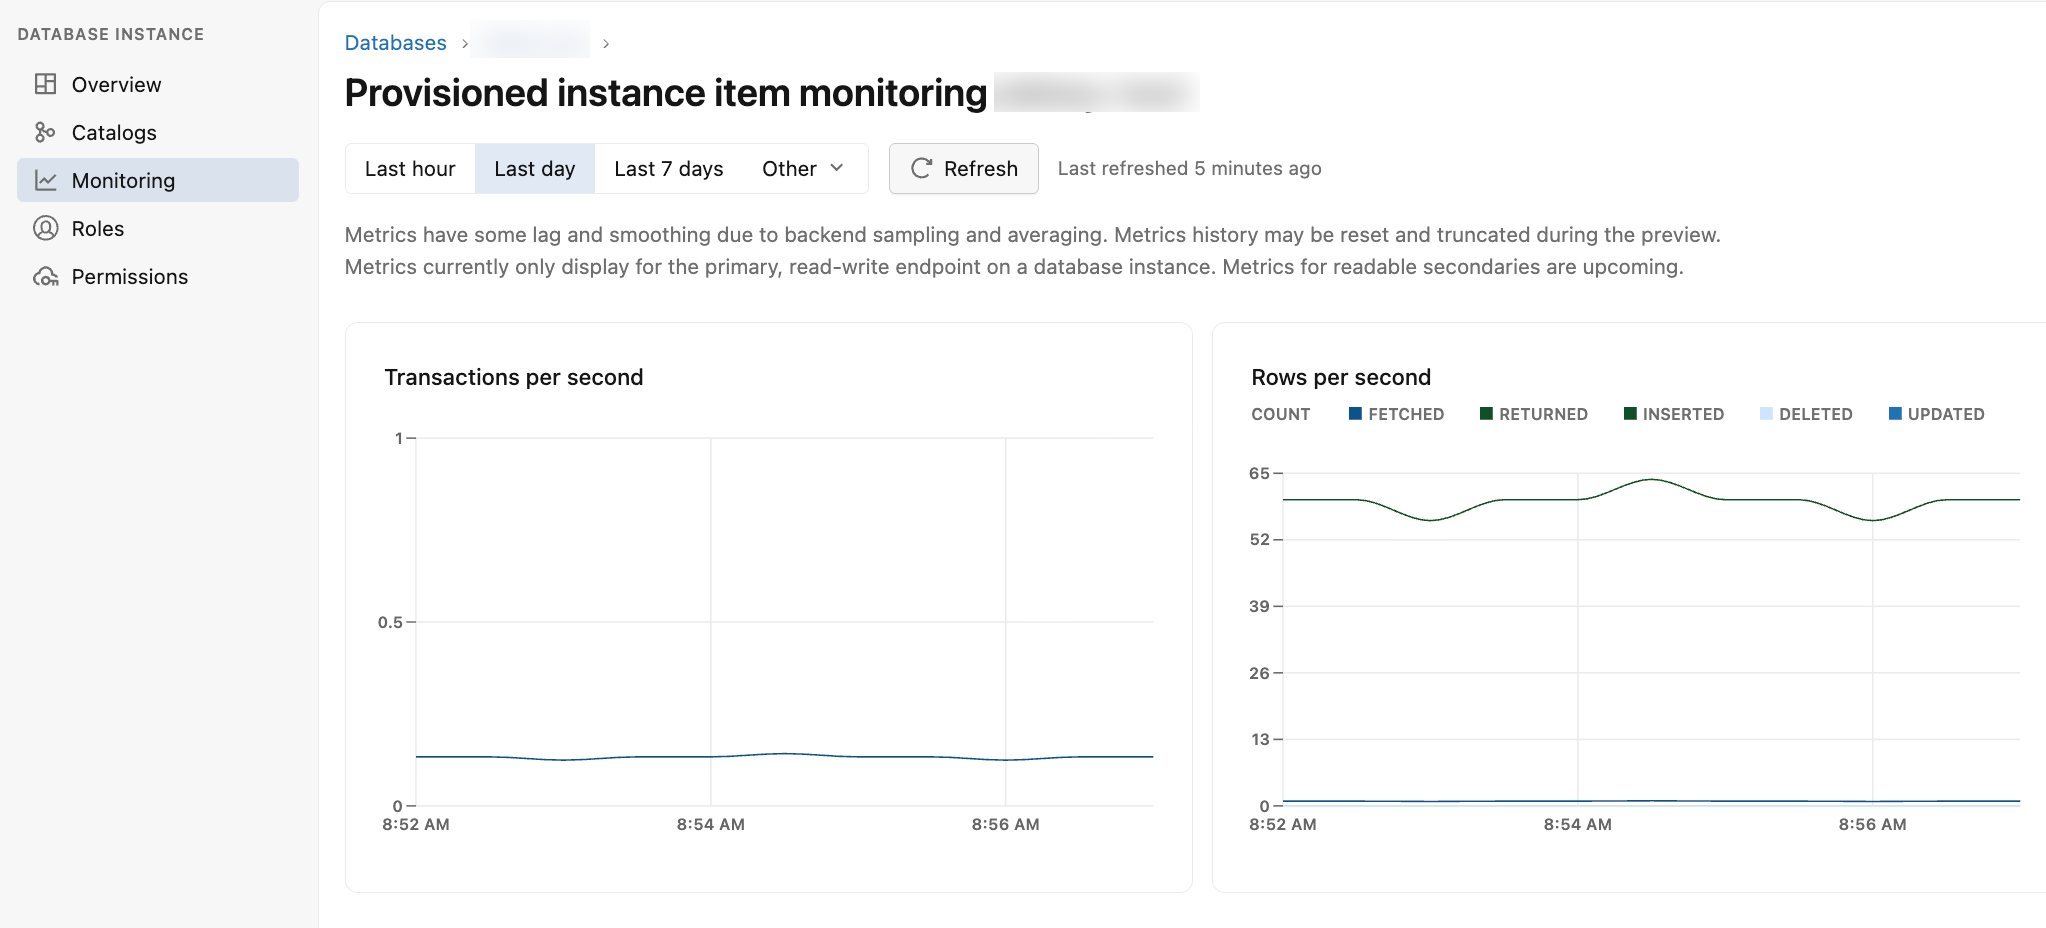This screenshot has height=928, width=2046.
Task: Select the Last 7 days time range
Action: (668, 168)
